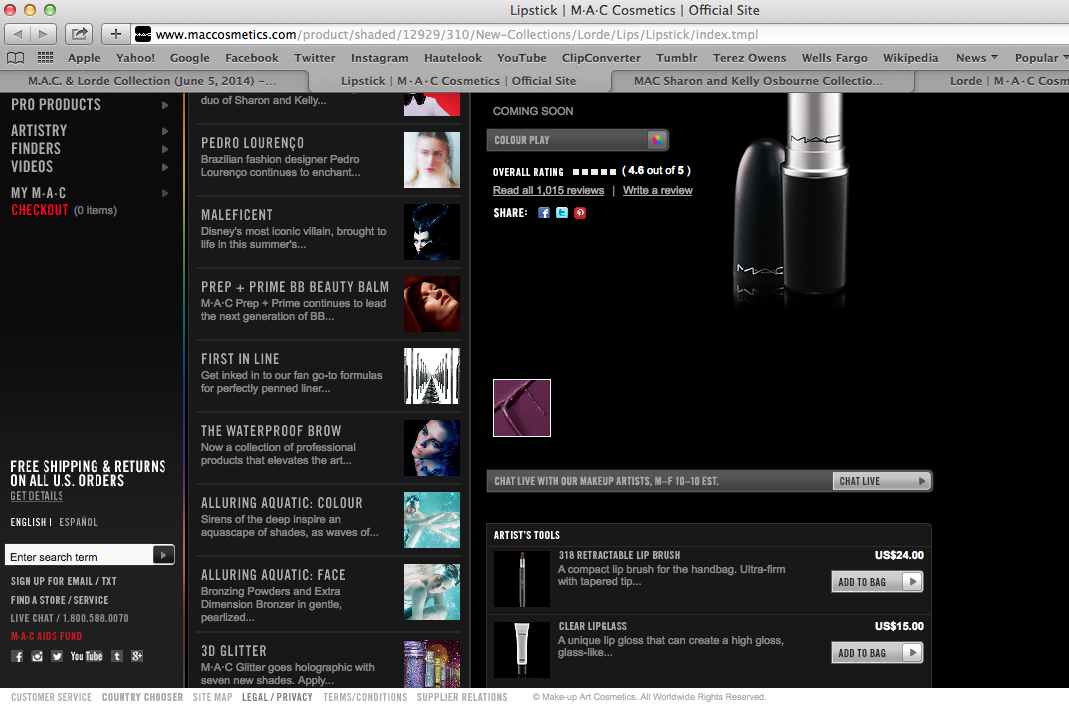Open the Waterproof Brow collection thumbnail

point(432,448)
